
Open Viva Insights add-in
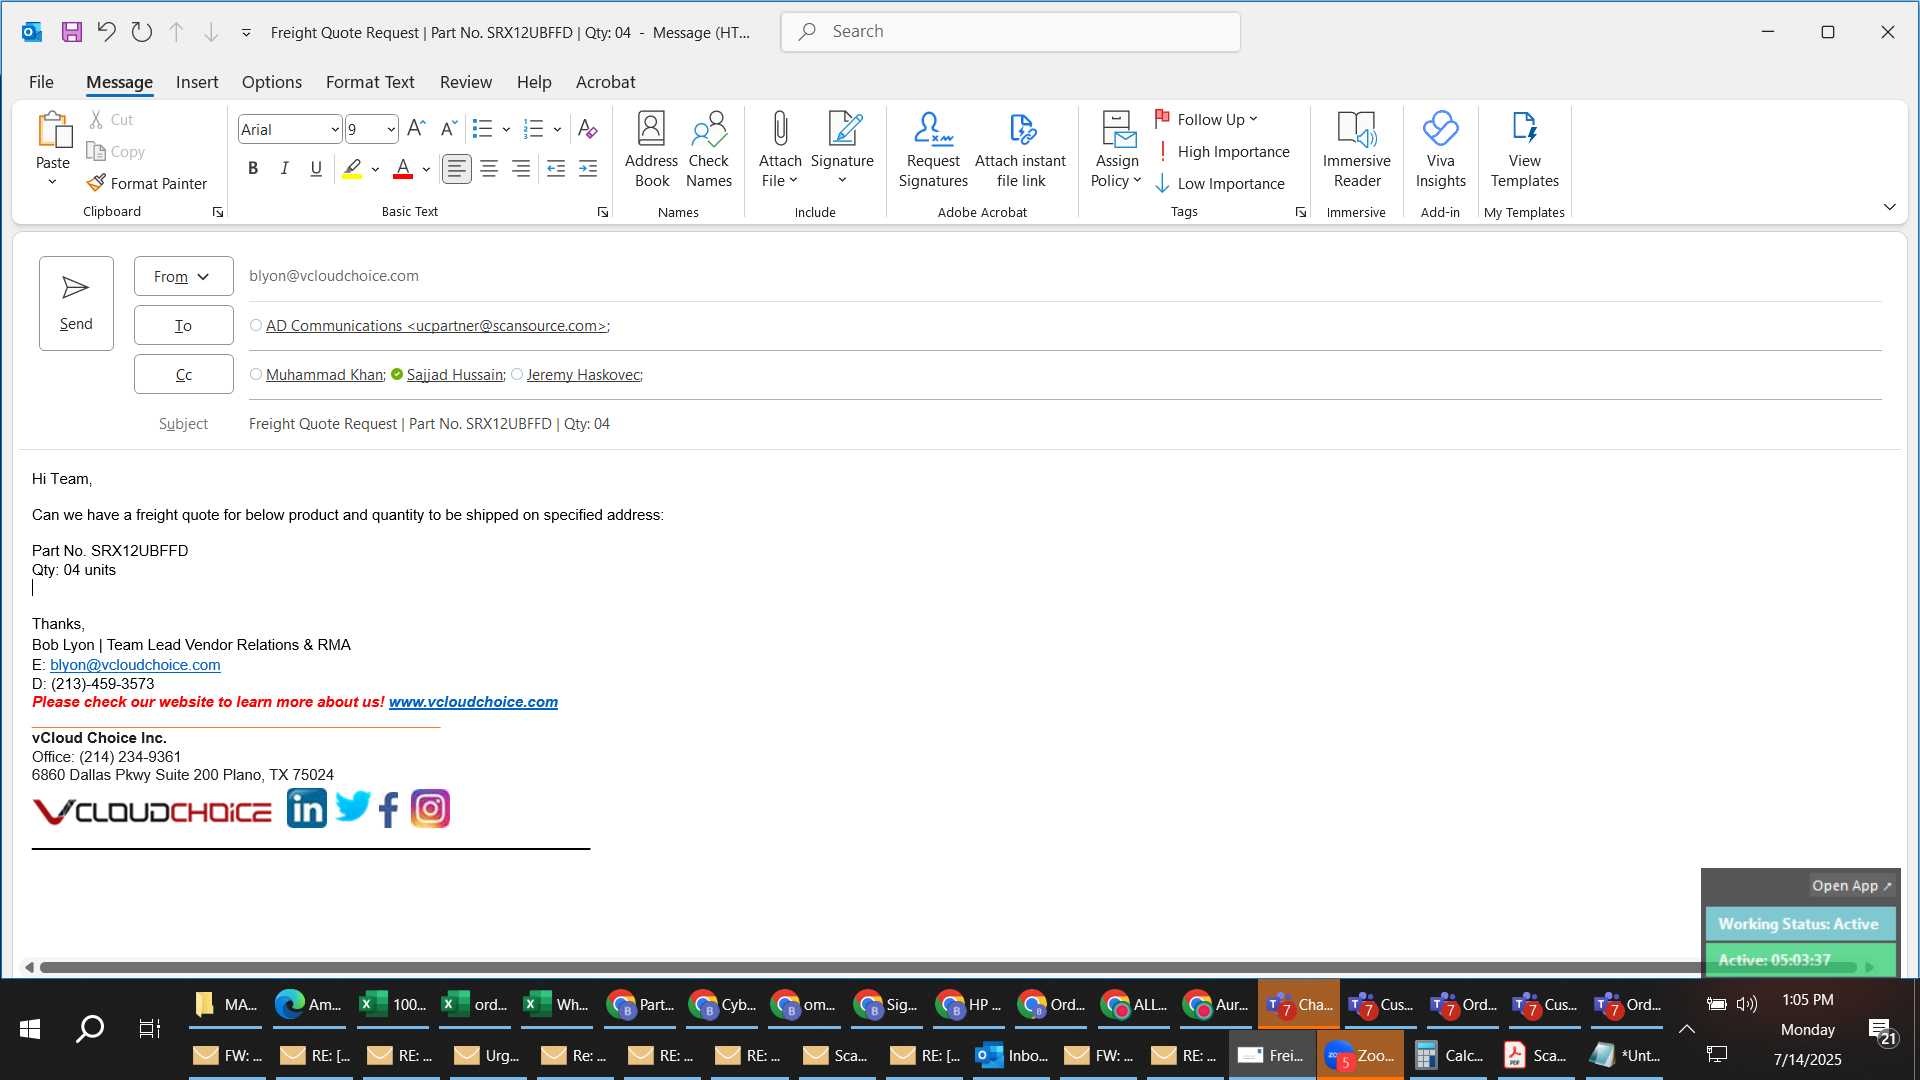[1440, 150]
